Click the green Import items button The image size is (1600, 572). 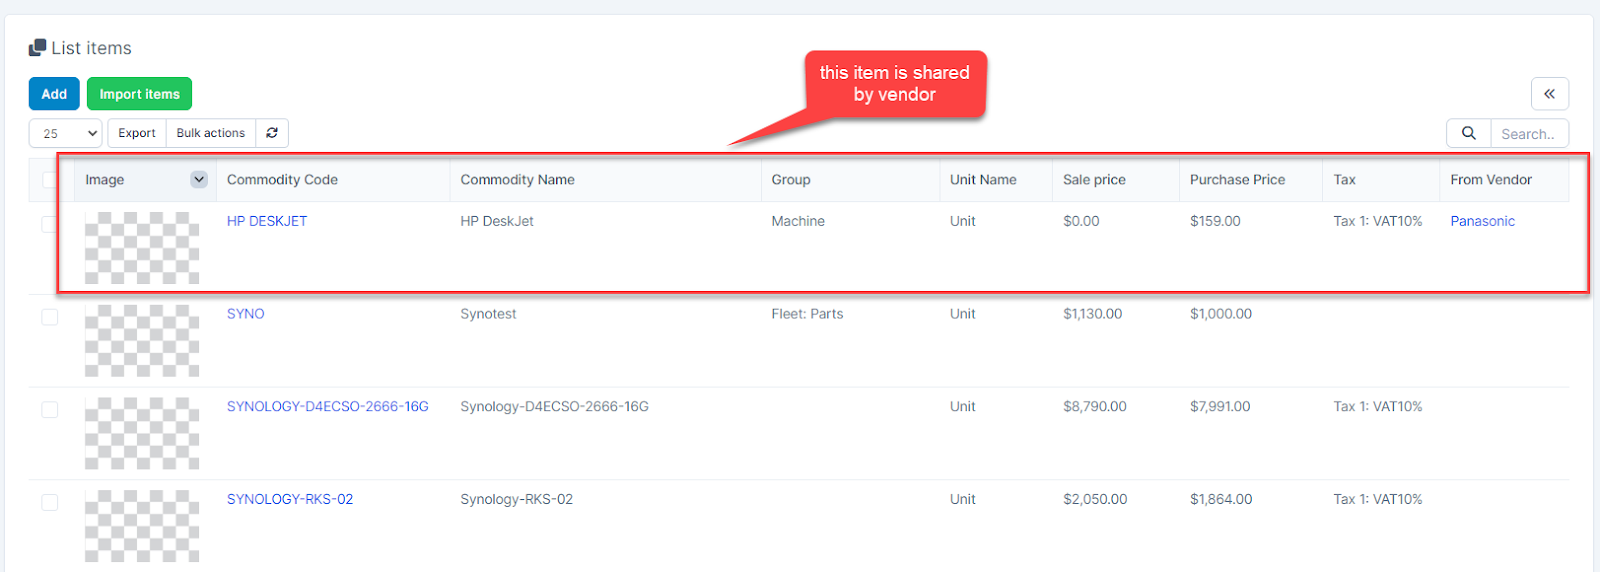[x=139, y=94]
